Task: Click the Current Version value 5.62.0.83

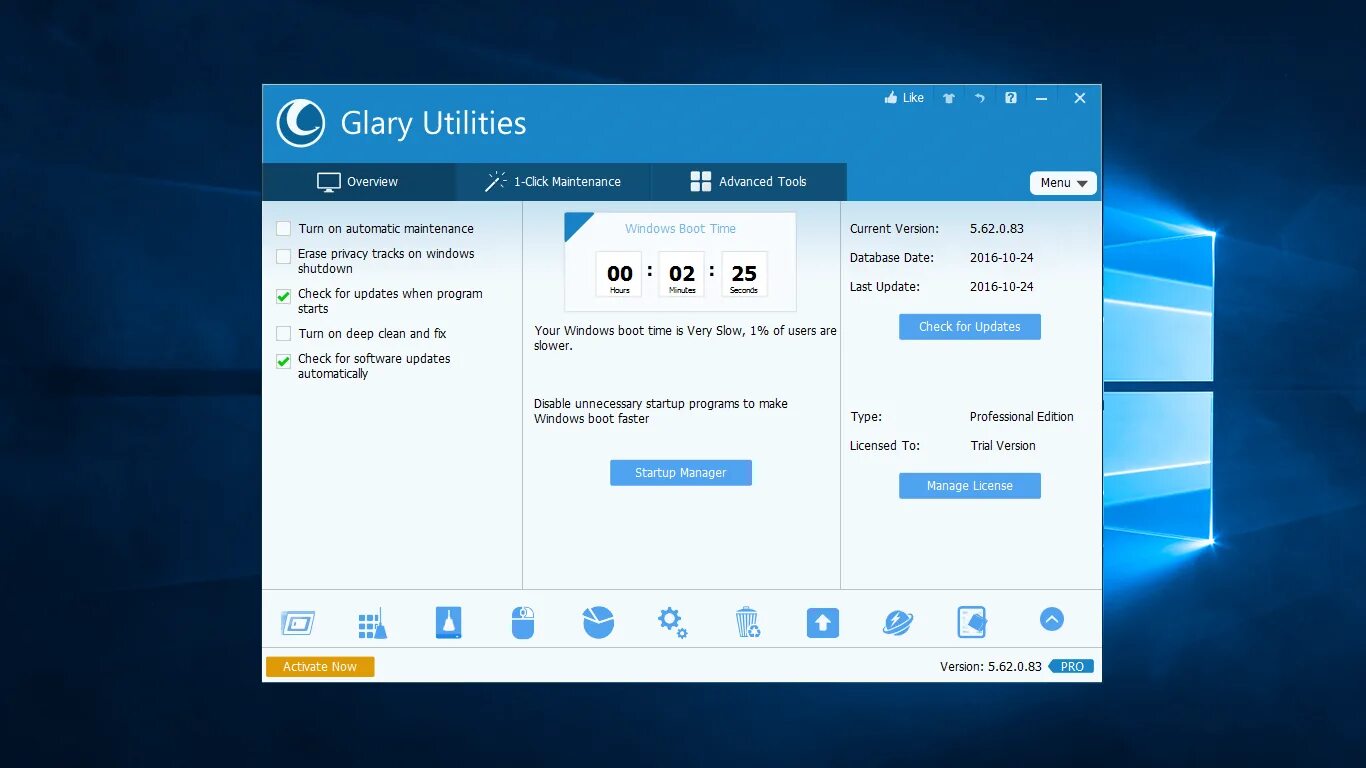Action: (x=997, y=229)
